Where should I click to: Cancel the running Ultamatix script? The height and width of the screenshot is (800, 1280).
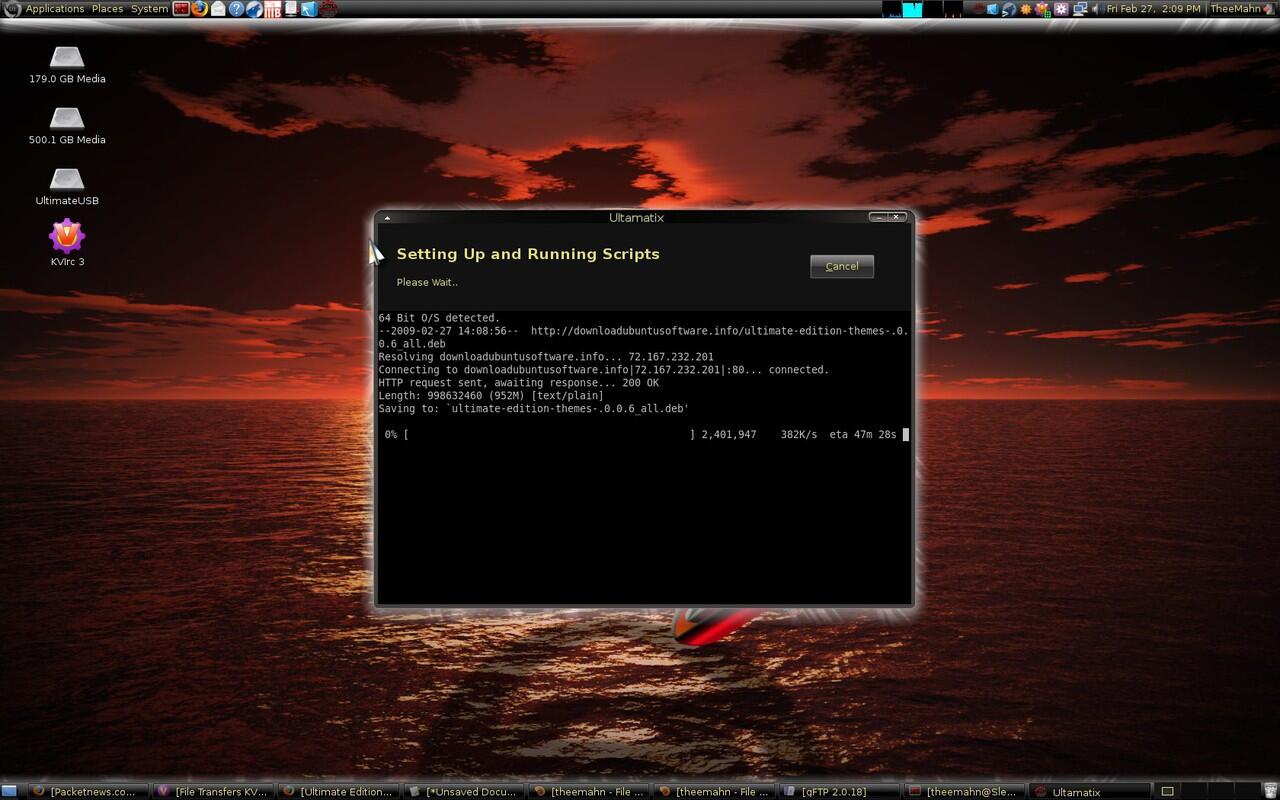click(x=841, y=266)
